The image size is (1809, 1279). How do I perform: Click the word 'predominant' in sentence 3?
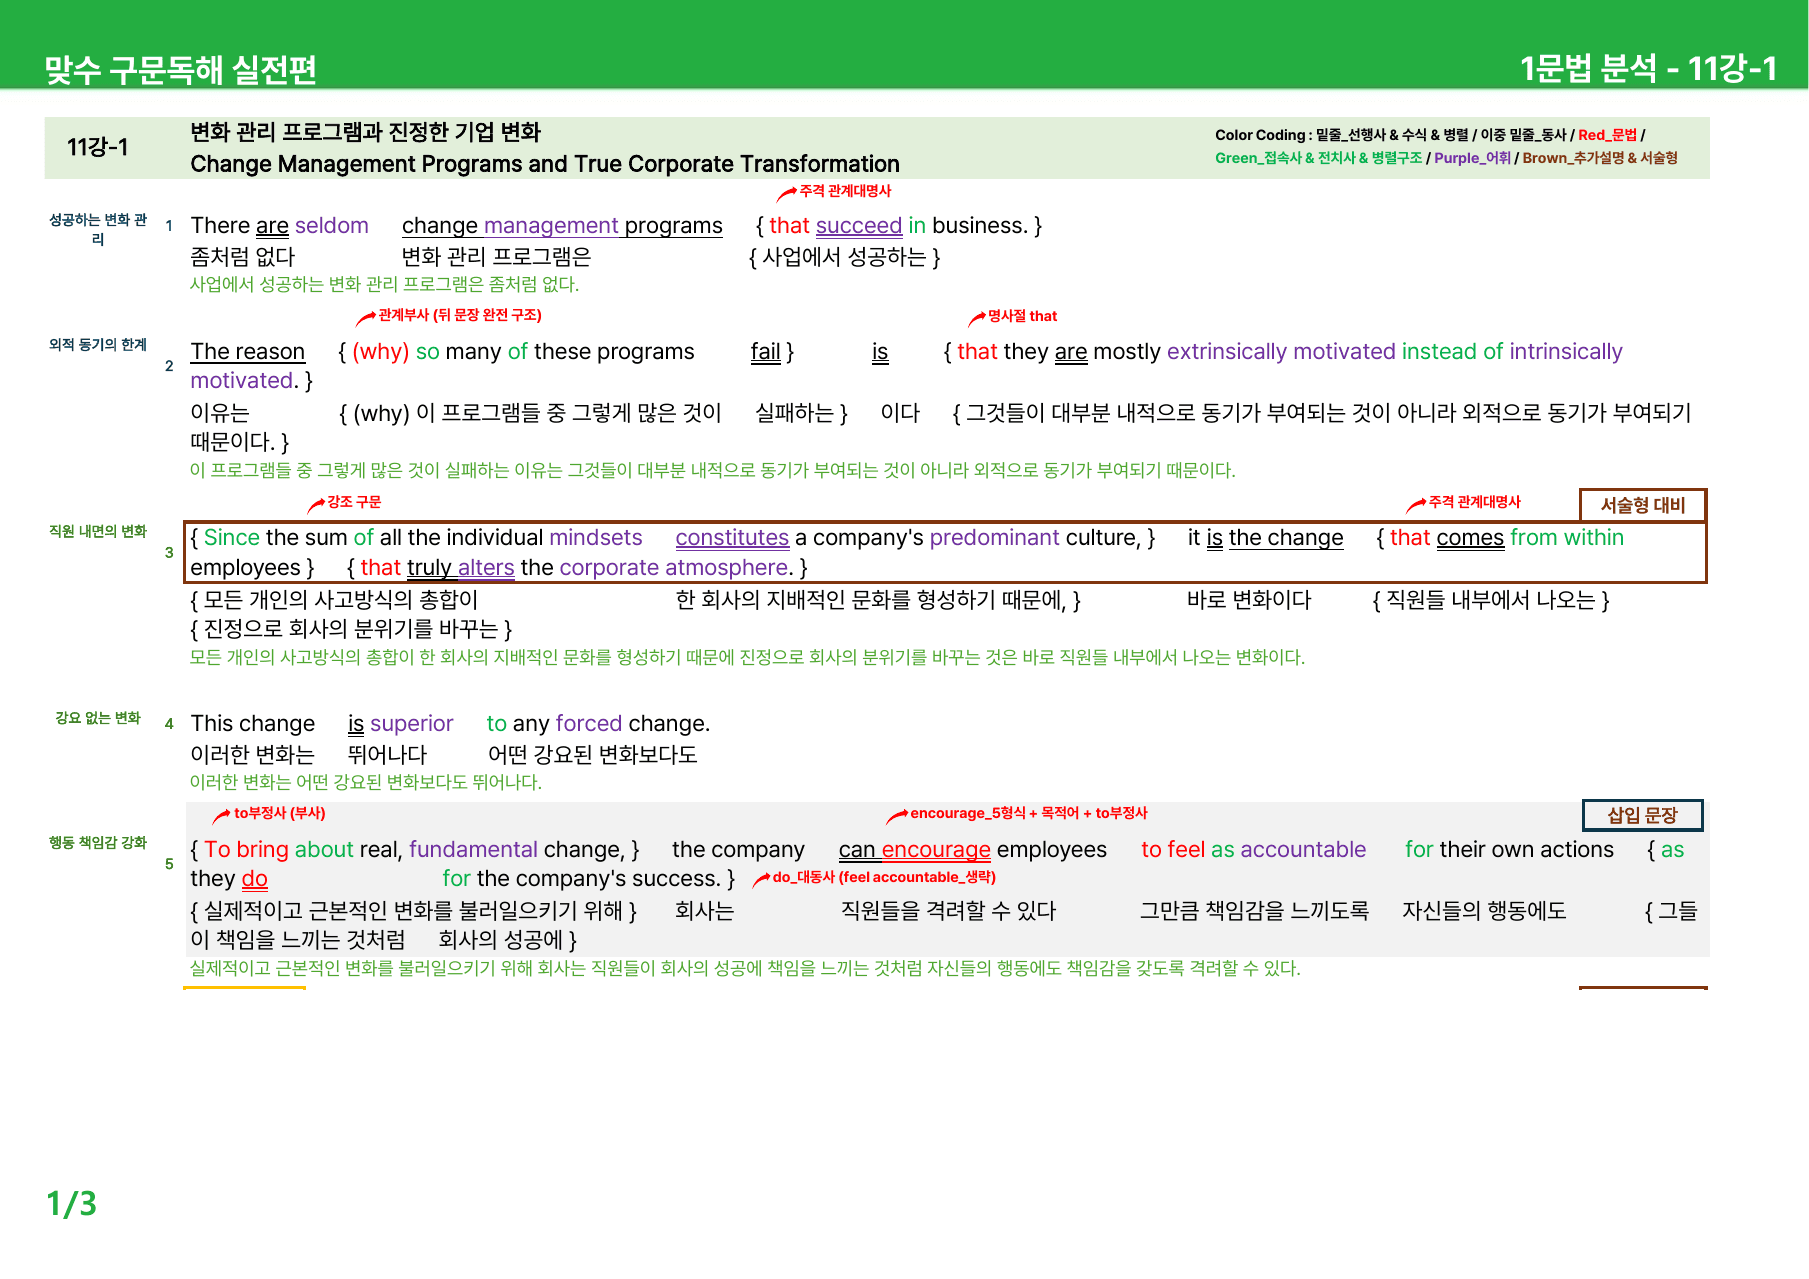coord(994,538)
